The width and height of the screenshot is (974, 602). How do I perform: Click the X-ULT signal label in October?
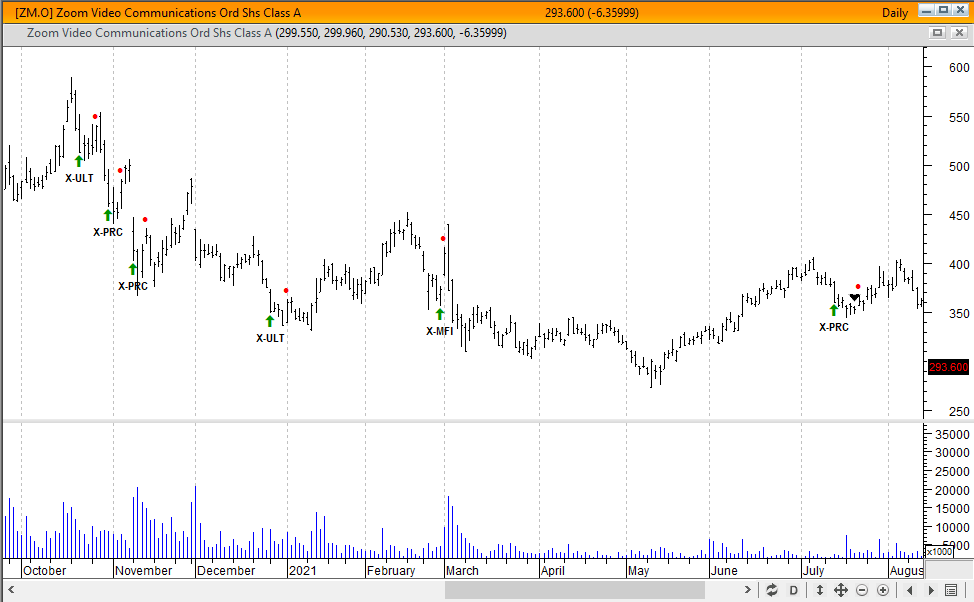pos(80,178)
